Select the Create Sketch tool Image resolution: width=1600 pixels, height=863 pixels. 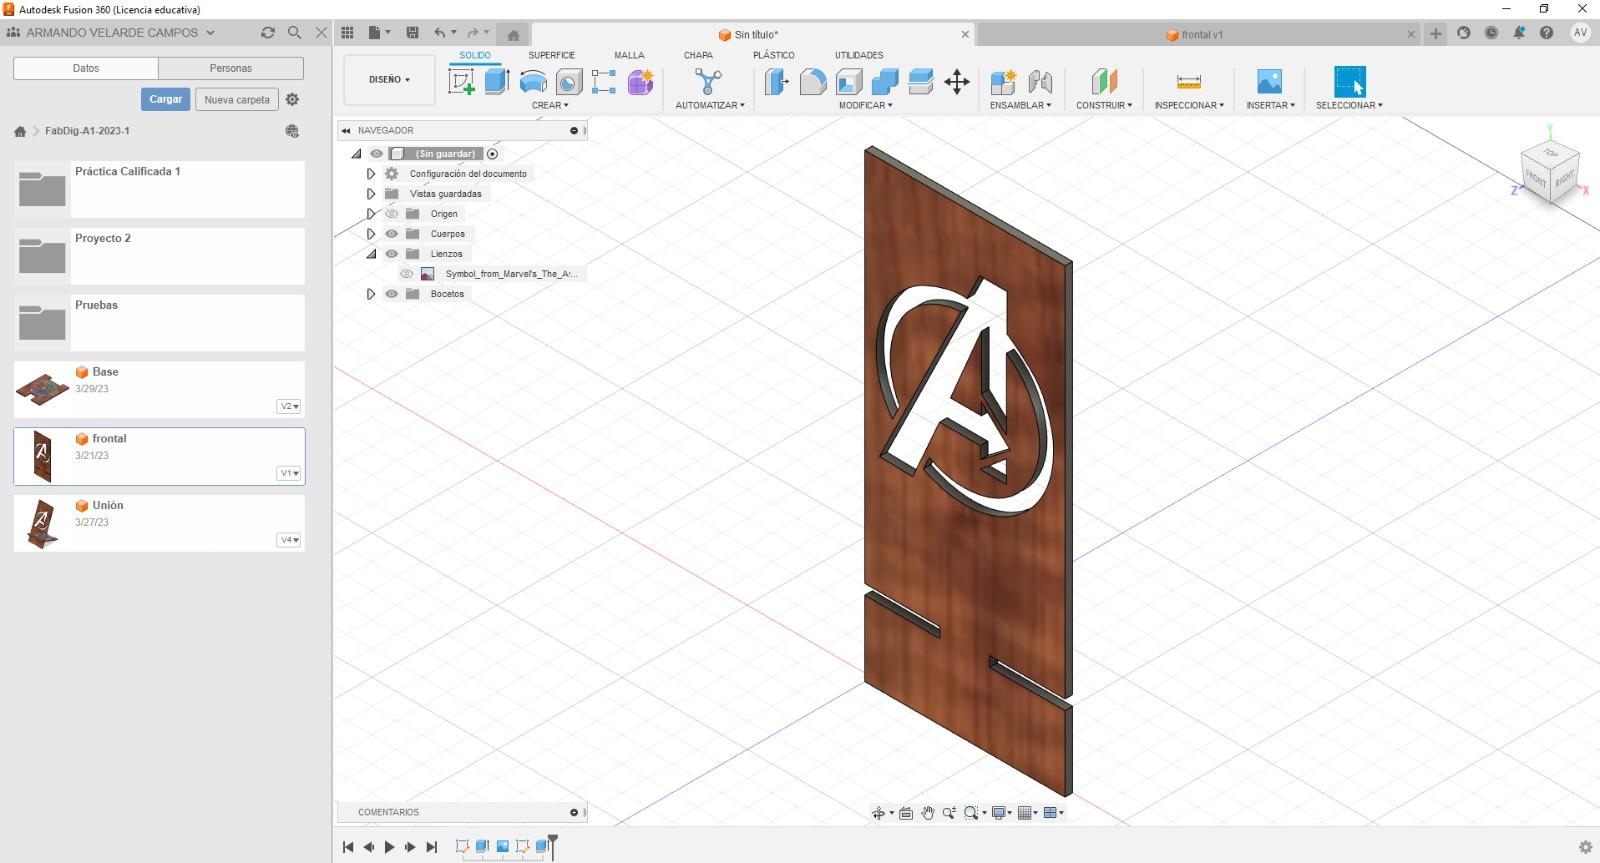(x=461, y=82)
